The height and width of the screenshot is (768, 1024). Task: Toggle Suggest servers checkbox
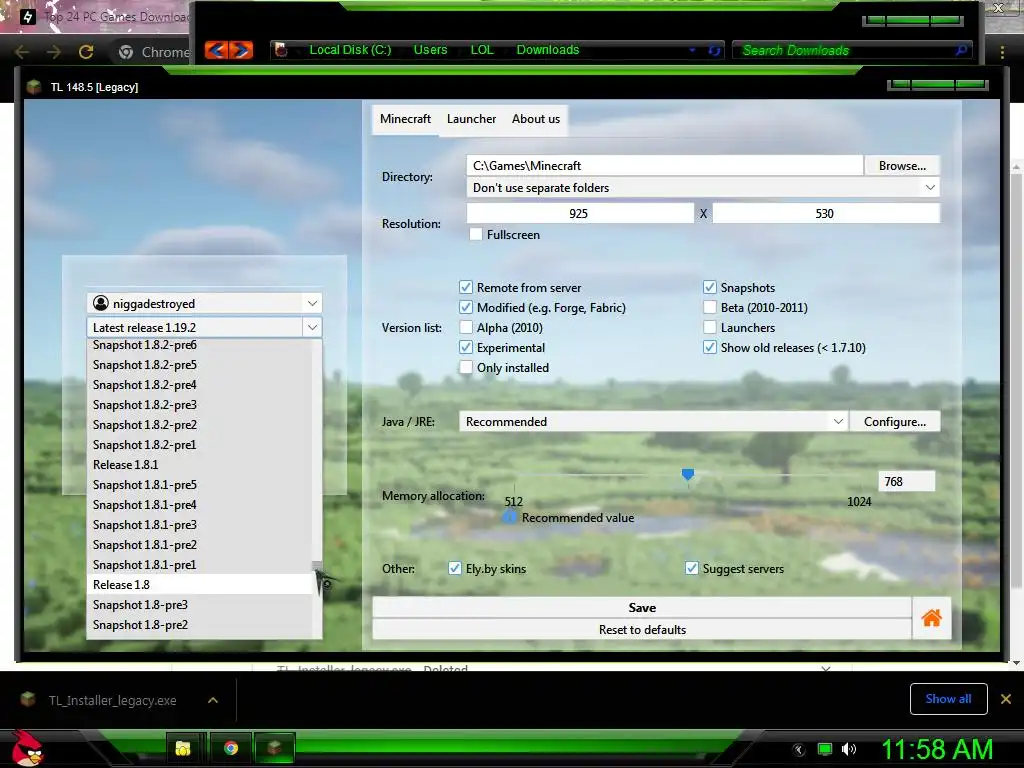pyautogui.click(x=692, y=568)
